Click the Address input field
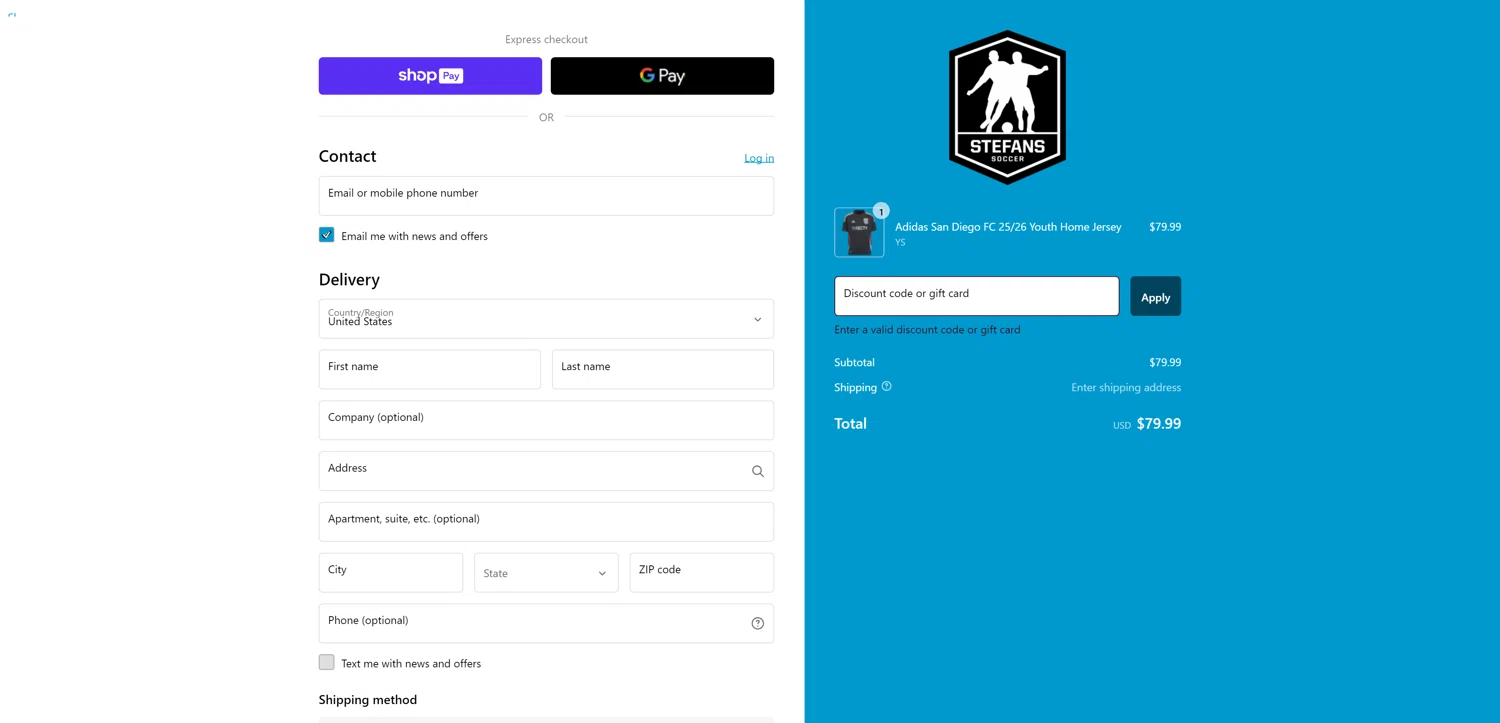 pos(546,471)
